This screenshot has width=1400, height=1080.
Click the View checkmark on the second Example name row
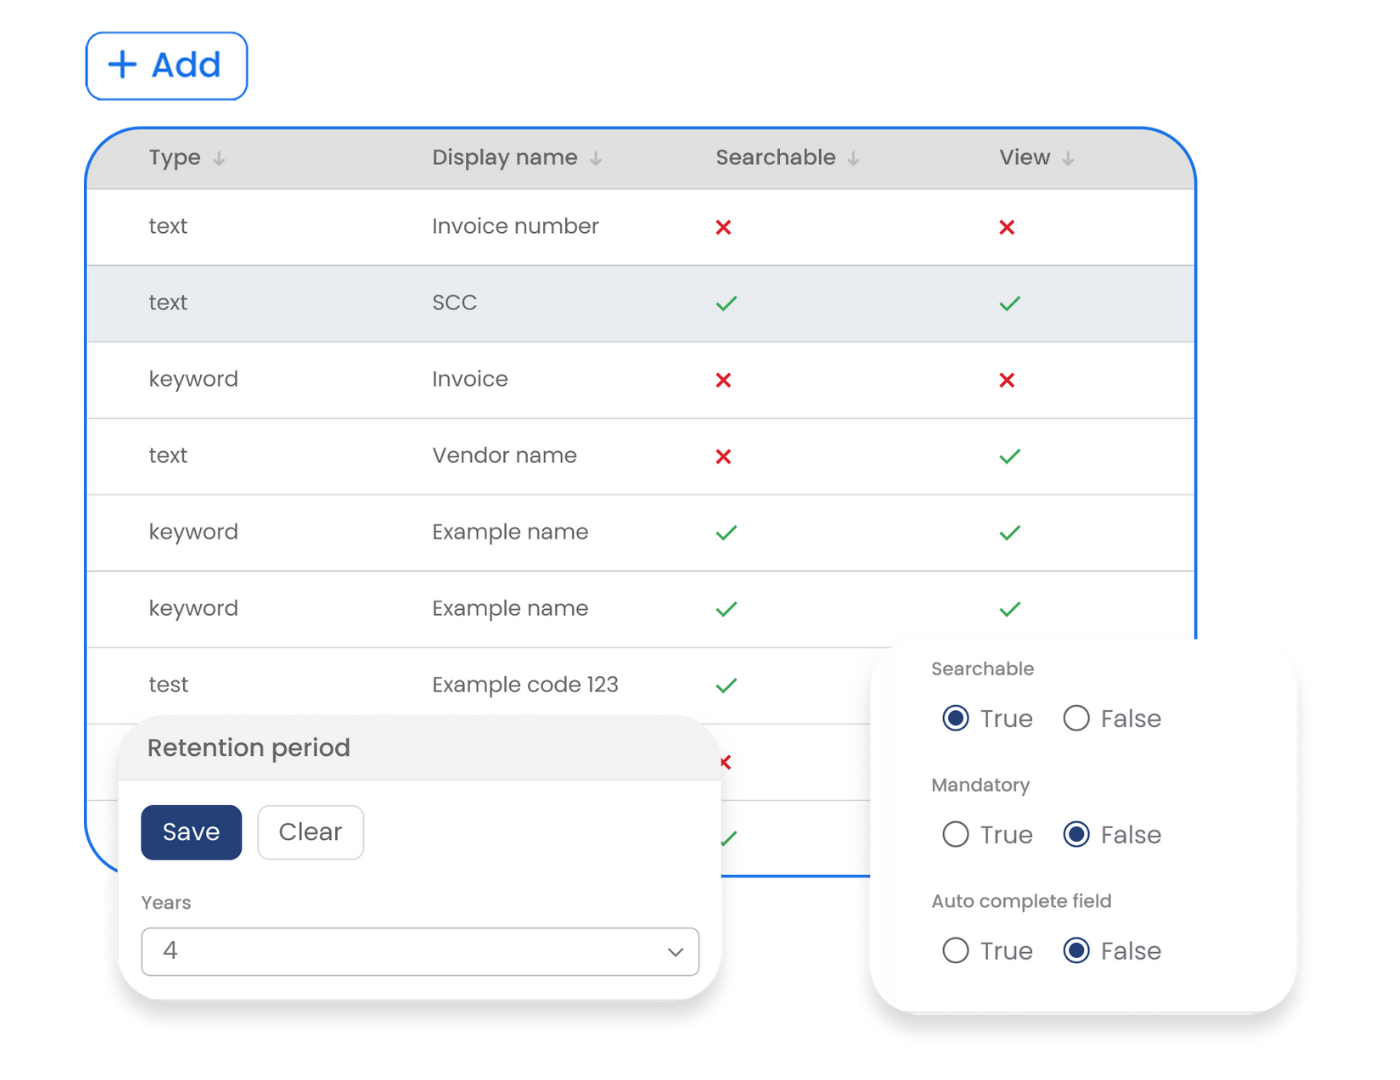click(x=1010, y=608)
